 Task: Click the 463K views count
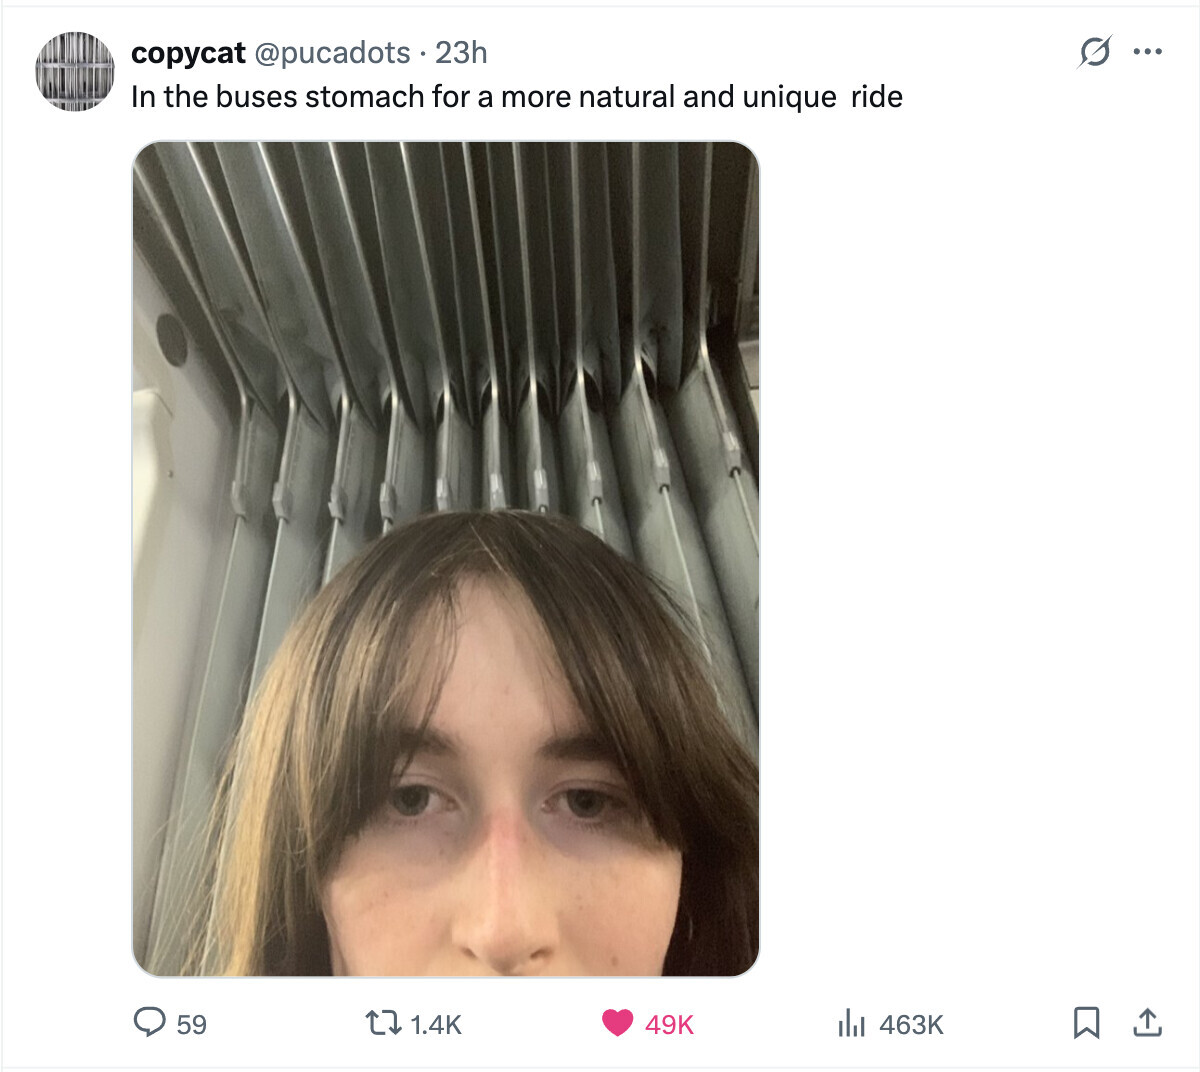[911, 1024]
